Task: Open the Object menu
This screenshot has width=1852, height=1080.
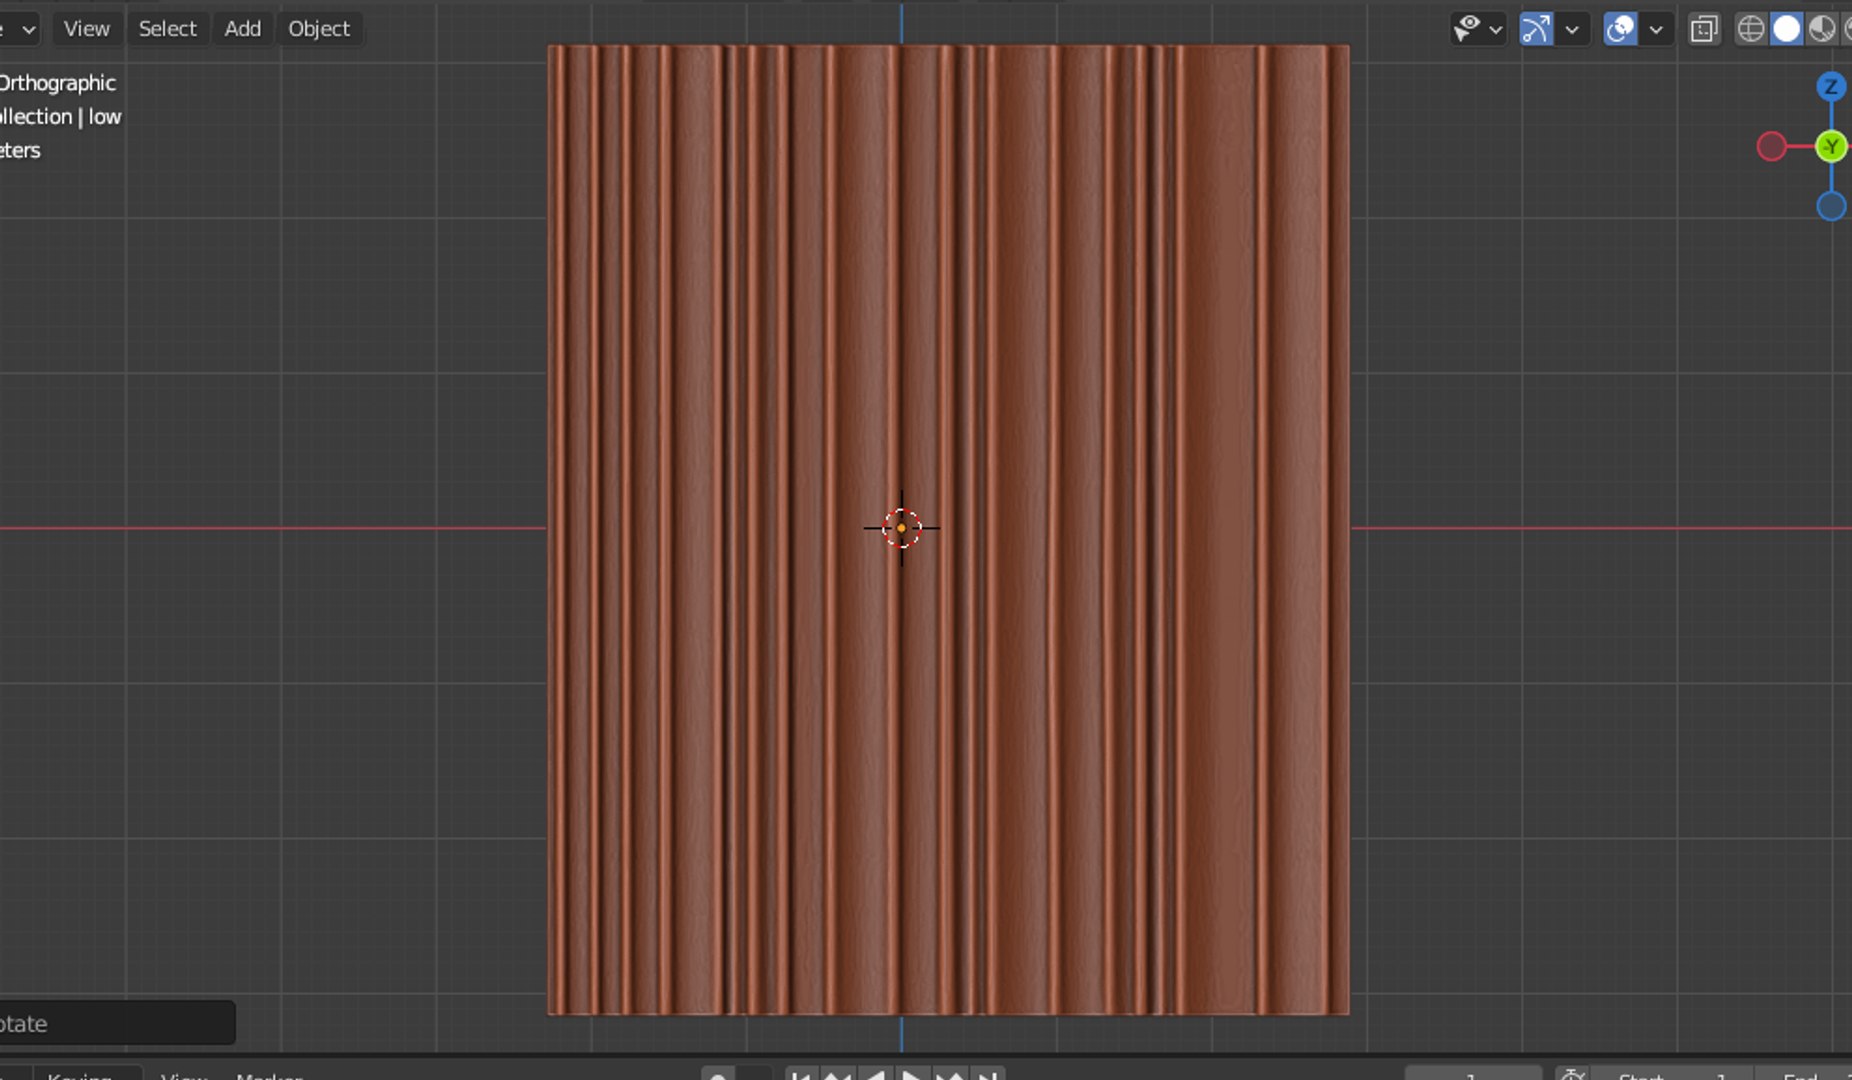Action: tap(319, 28)
